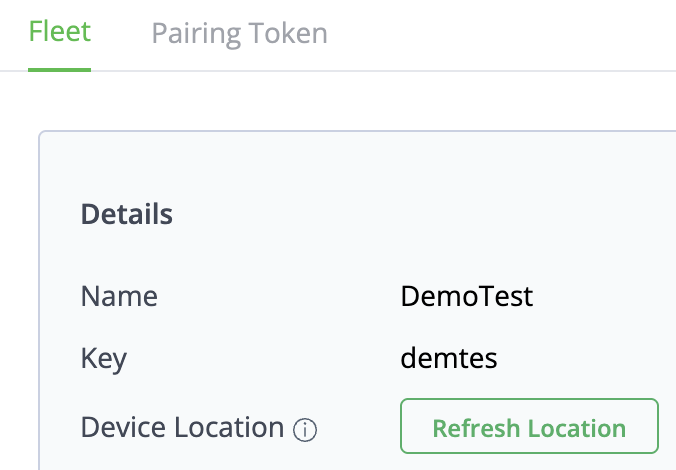Update device position with green outlined button
This screenshot has width=676, height=470.
[x=529, y=428]
